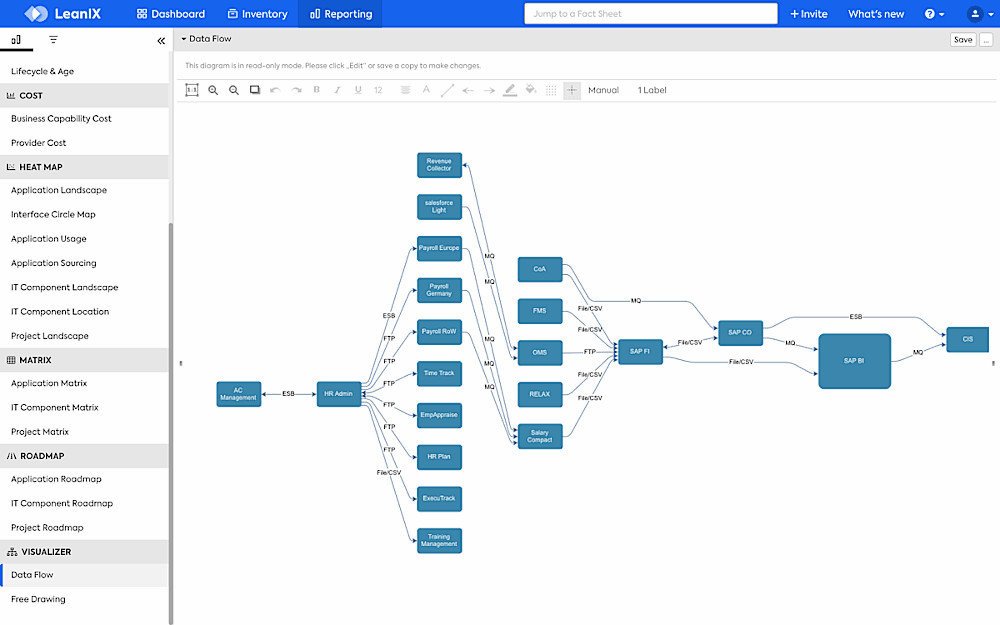Open the Dashboard tab
Viewport: 1000px width, 625px height.
[x=171, y=13]
